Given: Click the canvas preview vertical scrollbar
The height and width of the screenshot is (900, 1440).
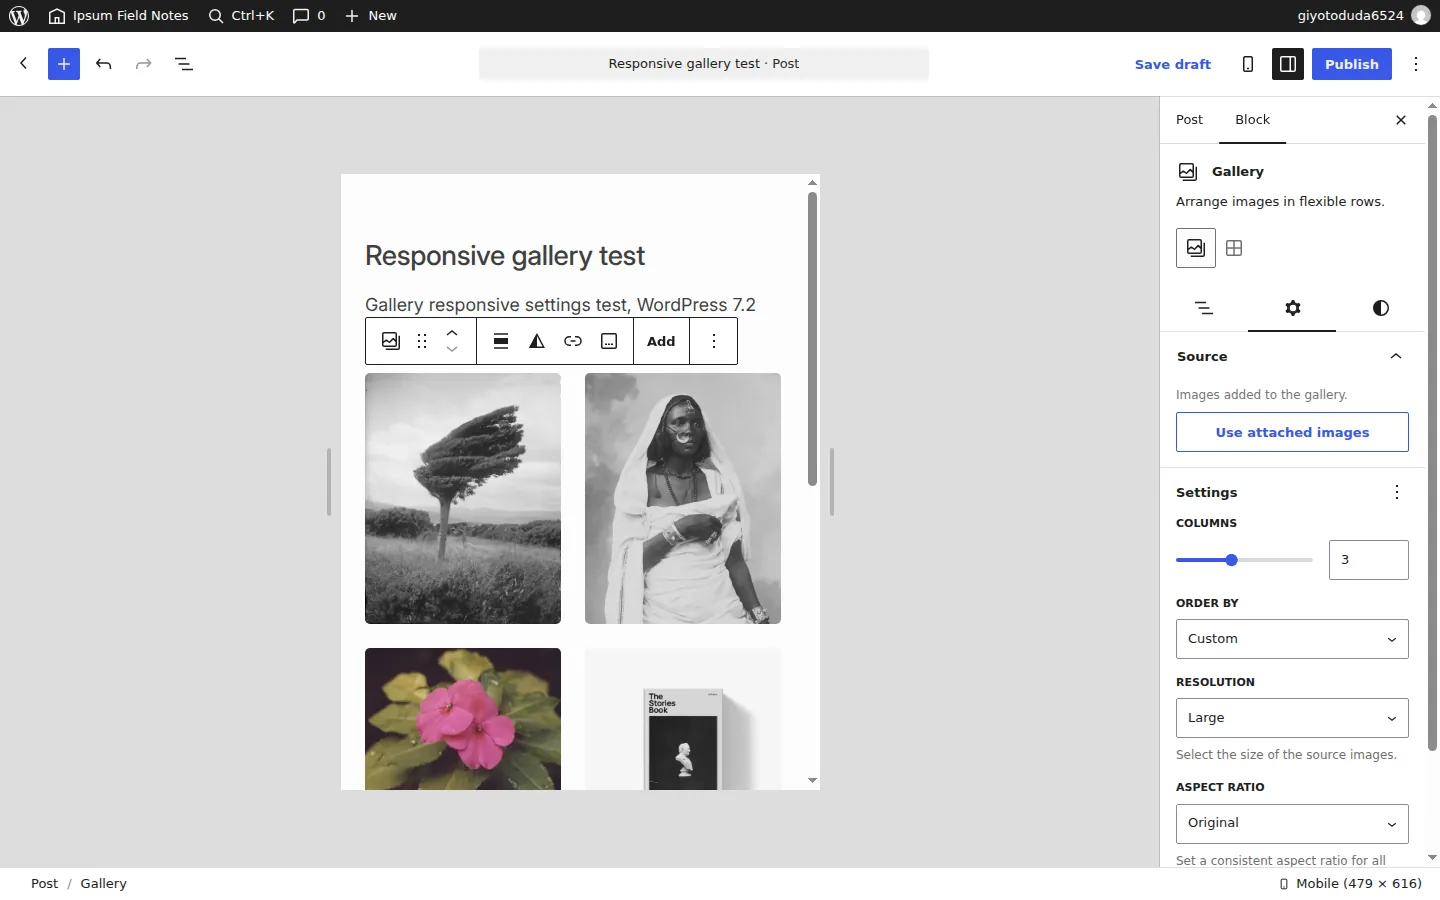Looking at the screenshot, I should tap(812, 338).
